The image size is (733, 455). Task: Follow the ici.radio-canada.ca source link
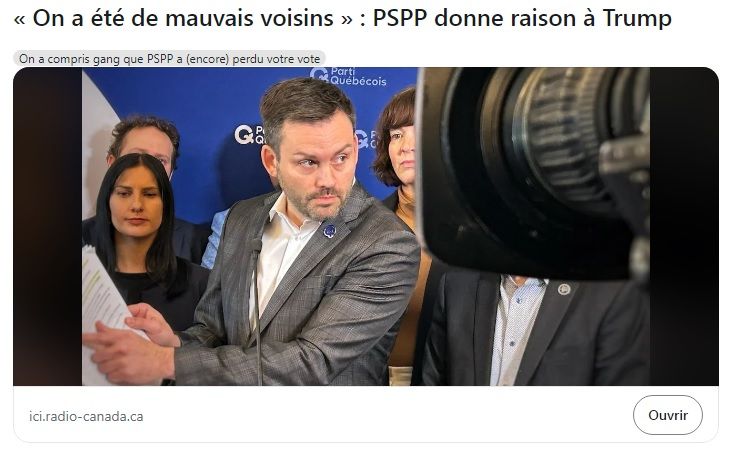86,416
